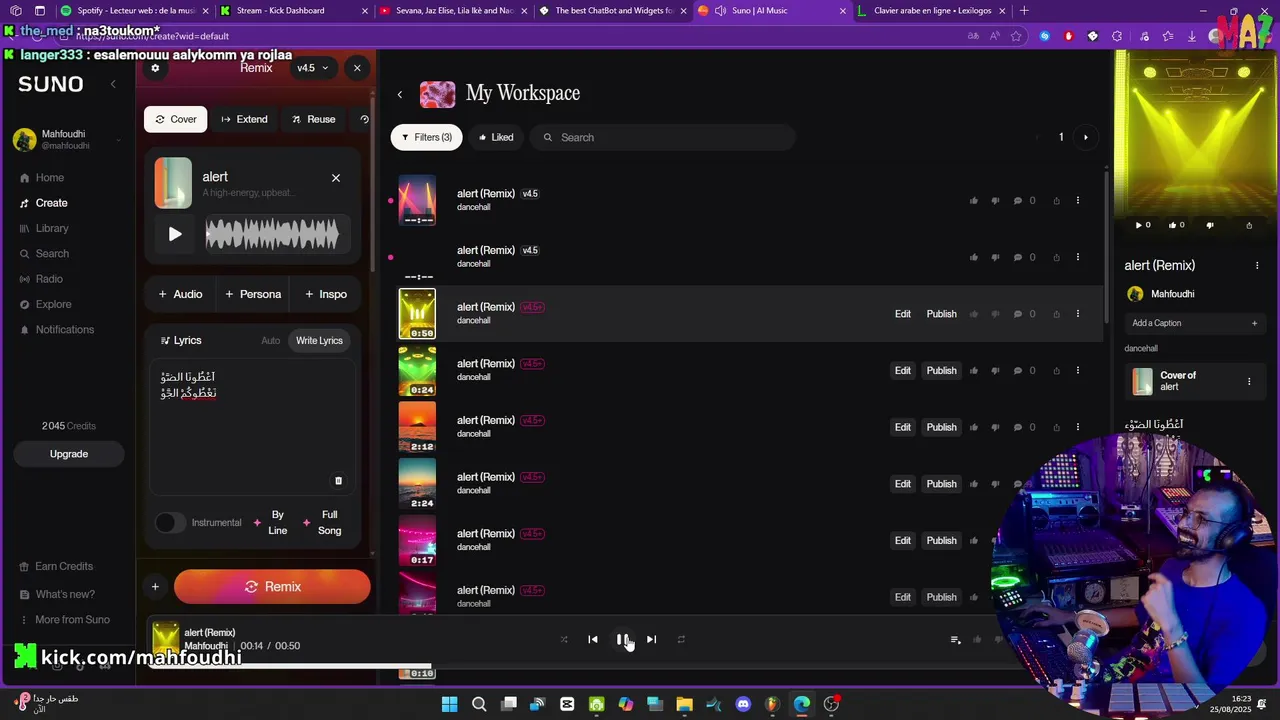Select the Extend tab
This screenshot has height=720, width=1280.
point(244,119)
